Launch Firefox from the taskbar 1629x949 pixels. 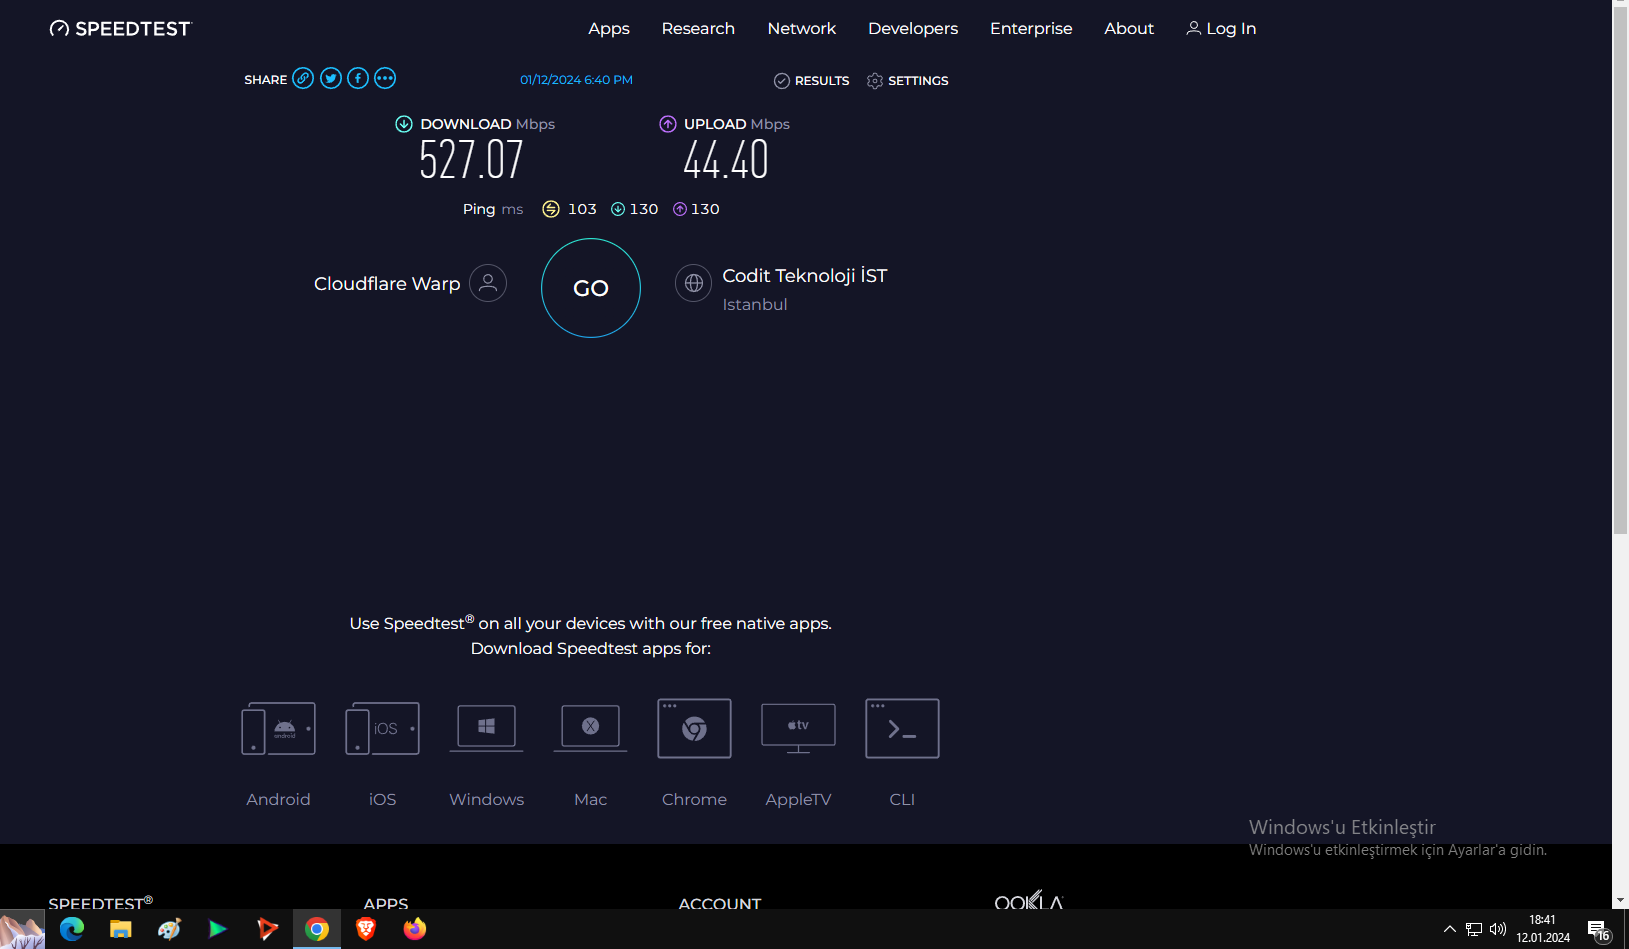click(x=415, y=929)
